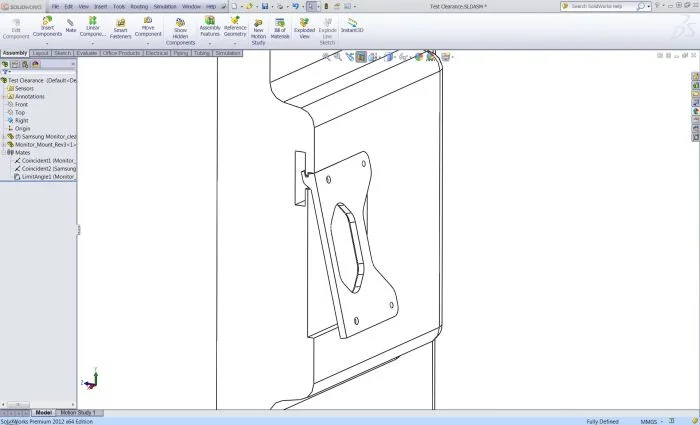700x425 pixels.
Task: Open Assembly Features dropdown
Action: (x=210, y=44)
